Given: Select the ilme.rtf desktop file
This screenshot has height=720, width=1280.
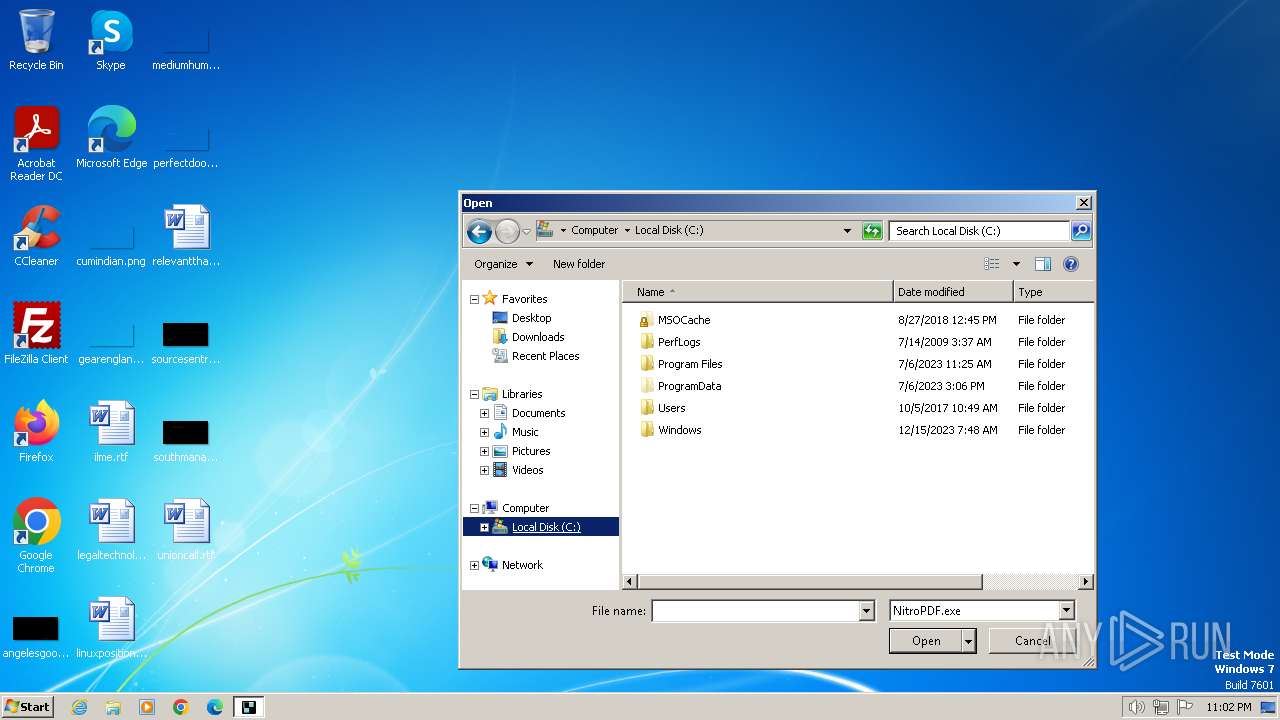Looking at the screenshot, I should 111,432.
